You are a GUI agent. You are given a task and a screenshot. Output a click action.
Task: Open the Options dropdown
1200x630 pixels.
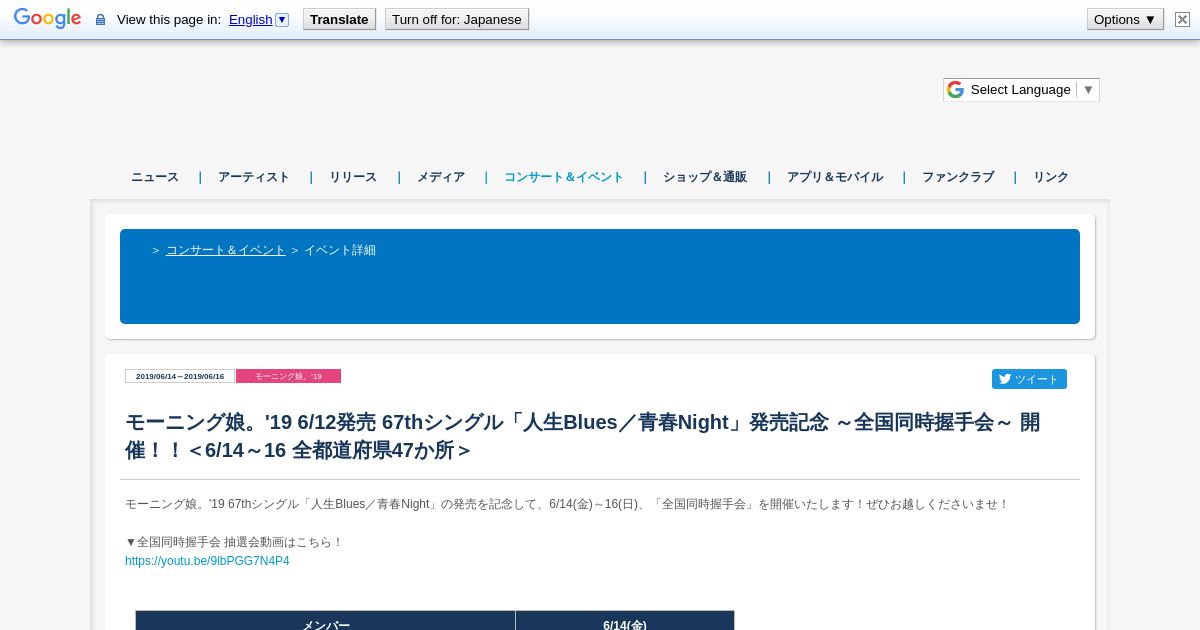click(1125, 19)
